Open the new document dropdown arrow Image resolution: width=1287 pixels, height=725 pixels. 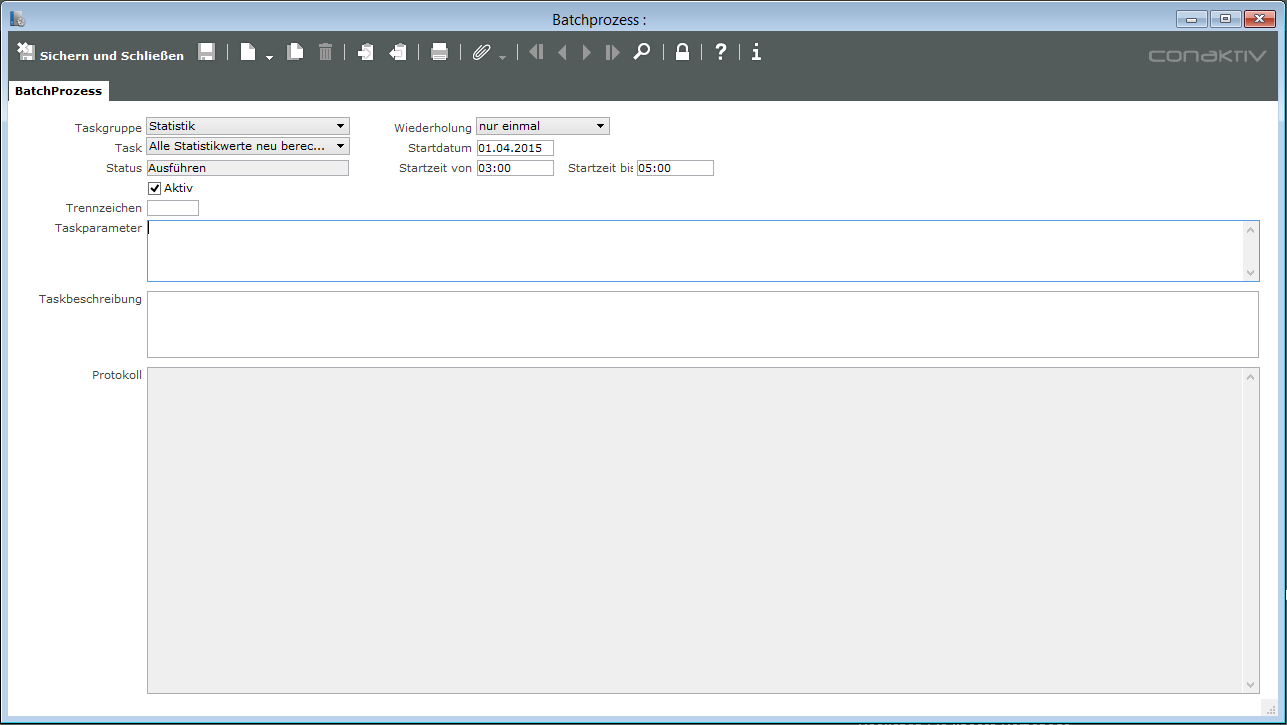[x=270, y=58]
